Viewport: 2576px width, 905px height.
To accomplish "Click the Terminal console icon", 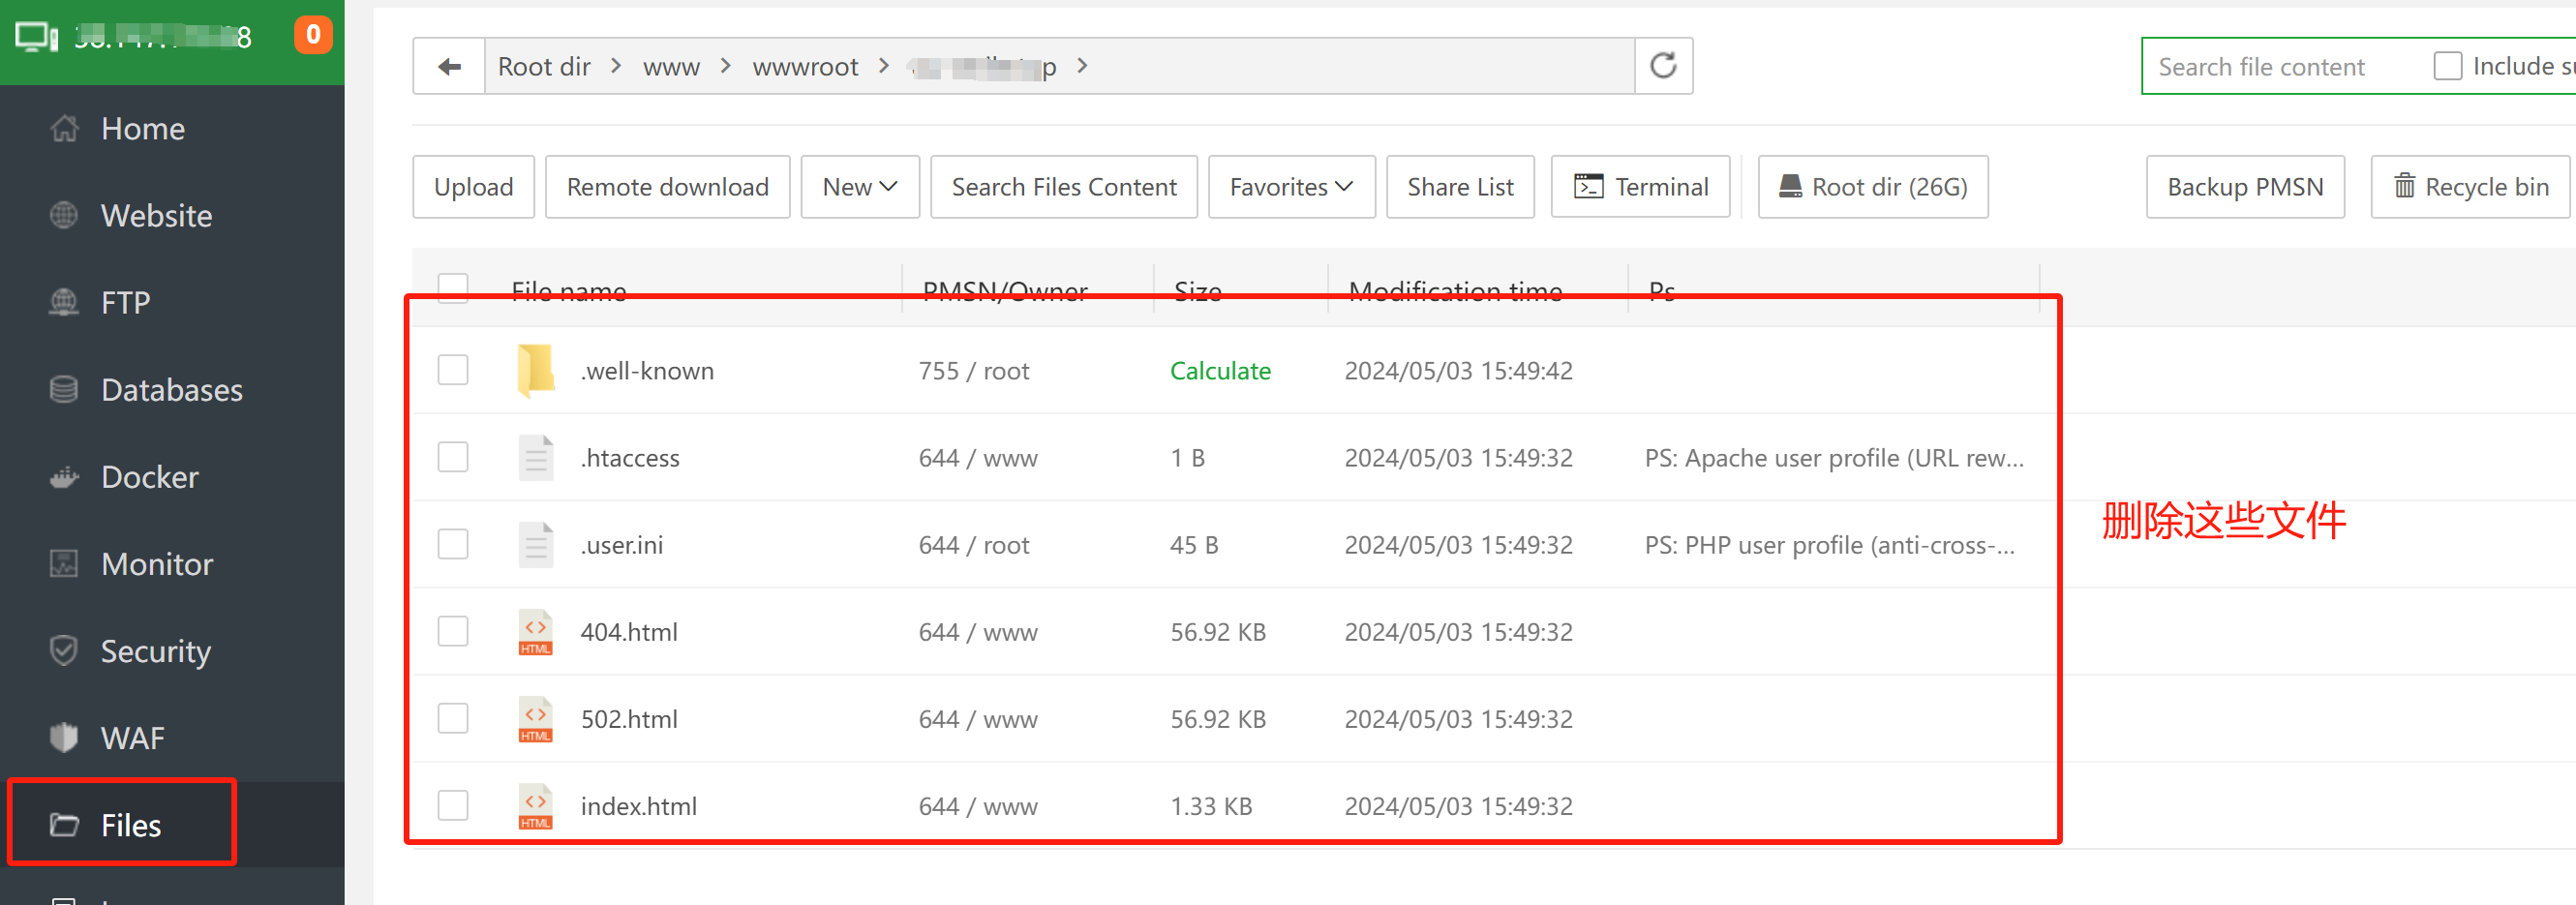I will click(x=1588, y=187).
